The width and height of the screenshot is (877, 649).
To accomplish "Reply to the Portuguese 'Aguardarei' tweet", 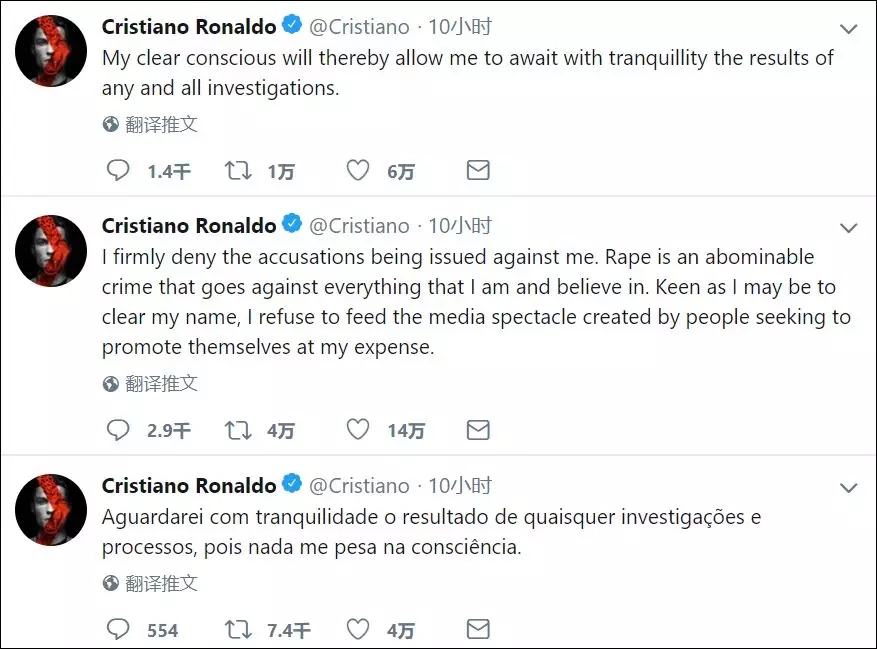I will pyautogui.click(x=118, y=629).
